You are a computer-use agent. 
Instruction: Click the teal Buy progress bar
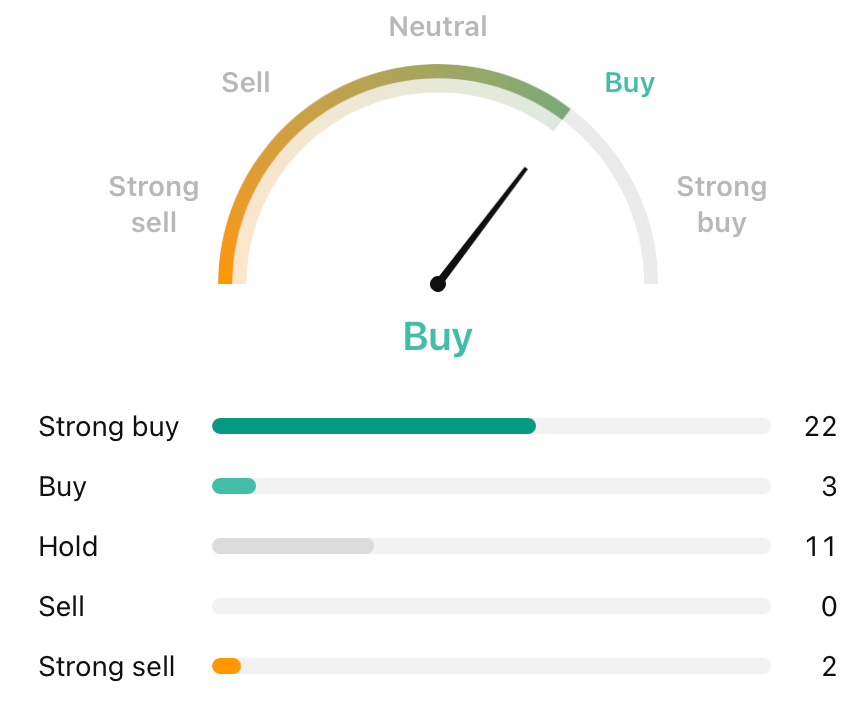coord(234,487)
